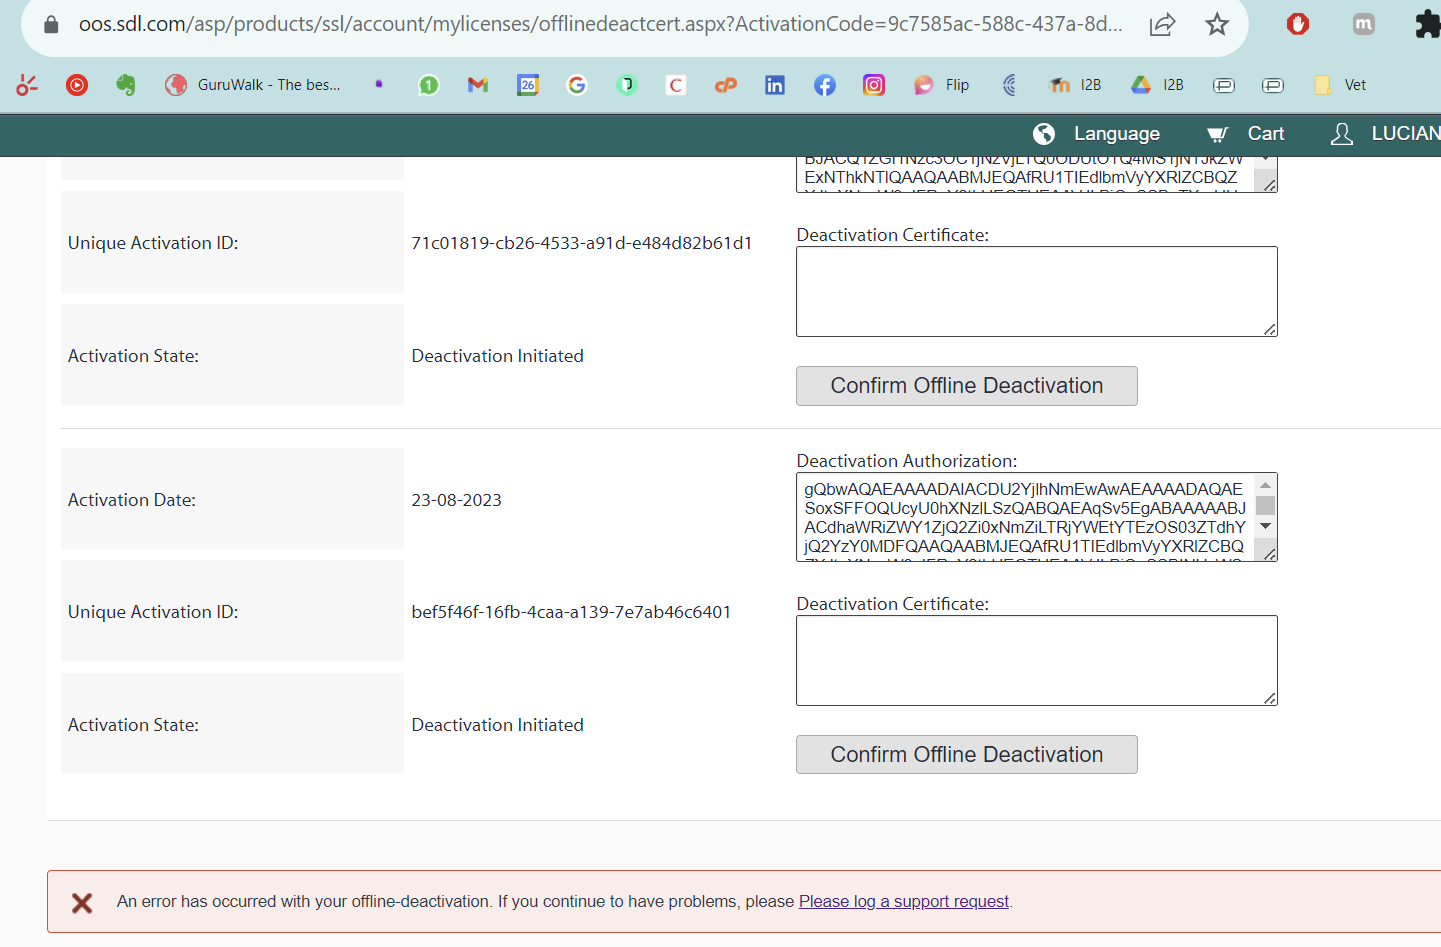Screen dimensions: 1441x947
Task: Open the cPanel bookmark icon
Action: pos(726,85)
